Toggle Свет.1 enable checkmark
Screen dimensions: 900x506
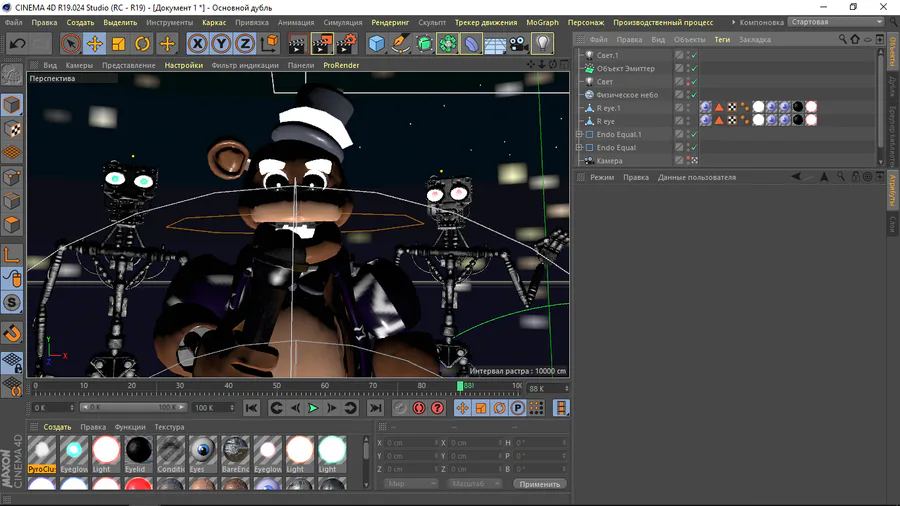(694, 55)
